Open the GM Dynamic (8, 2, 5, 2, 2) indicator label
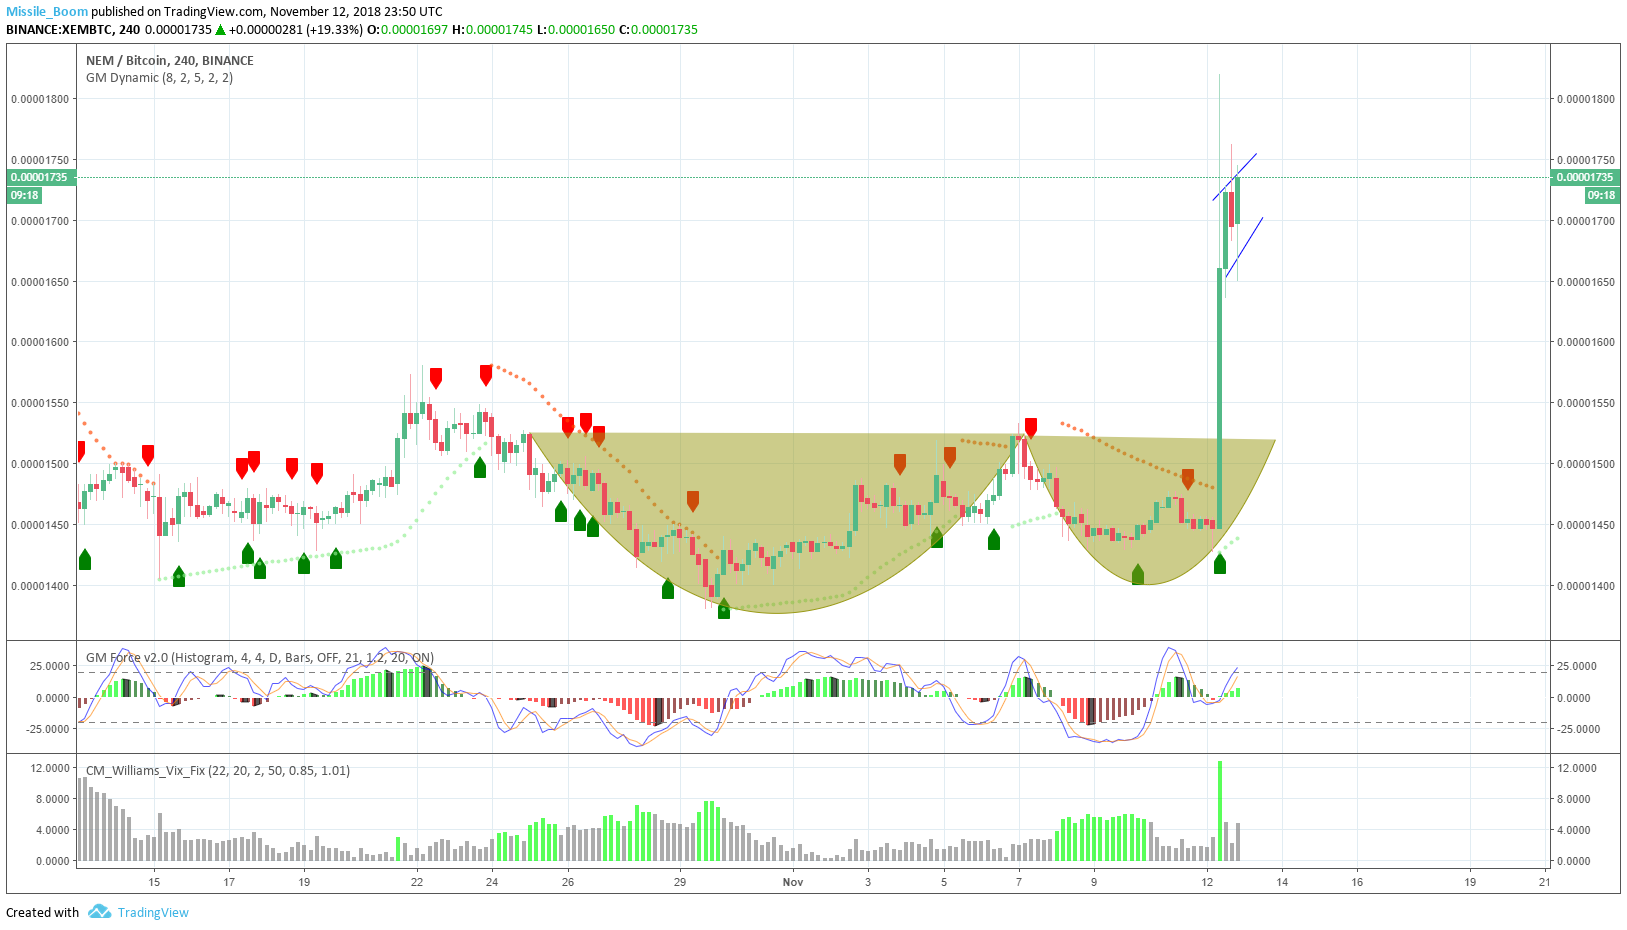1627x930 pixels. pos(160,78)
